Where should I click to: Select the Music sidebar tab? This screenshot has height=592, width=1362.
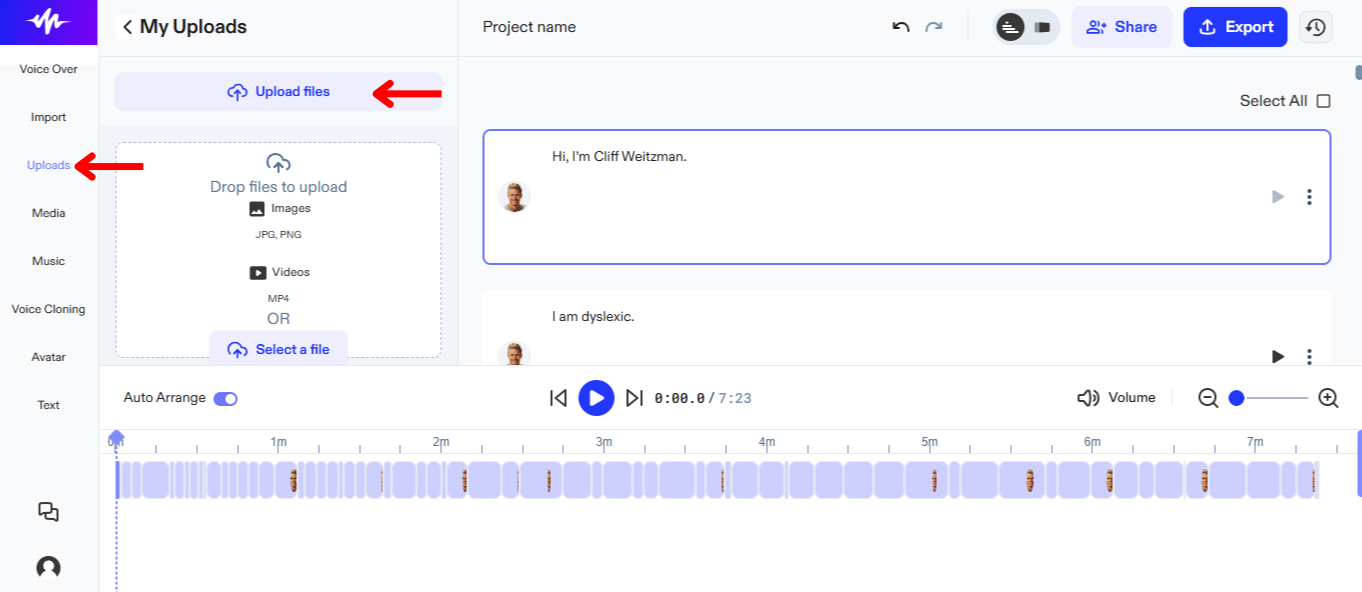click(48, 261)
